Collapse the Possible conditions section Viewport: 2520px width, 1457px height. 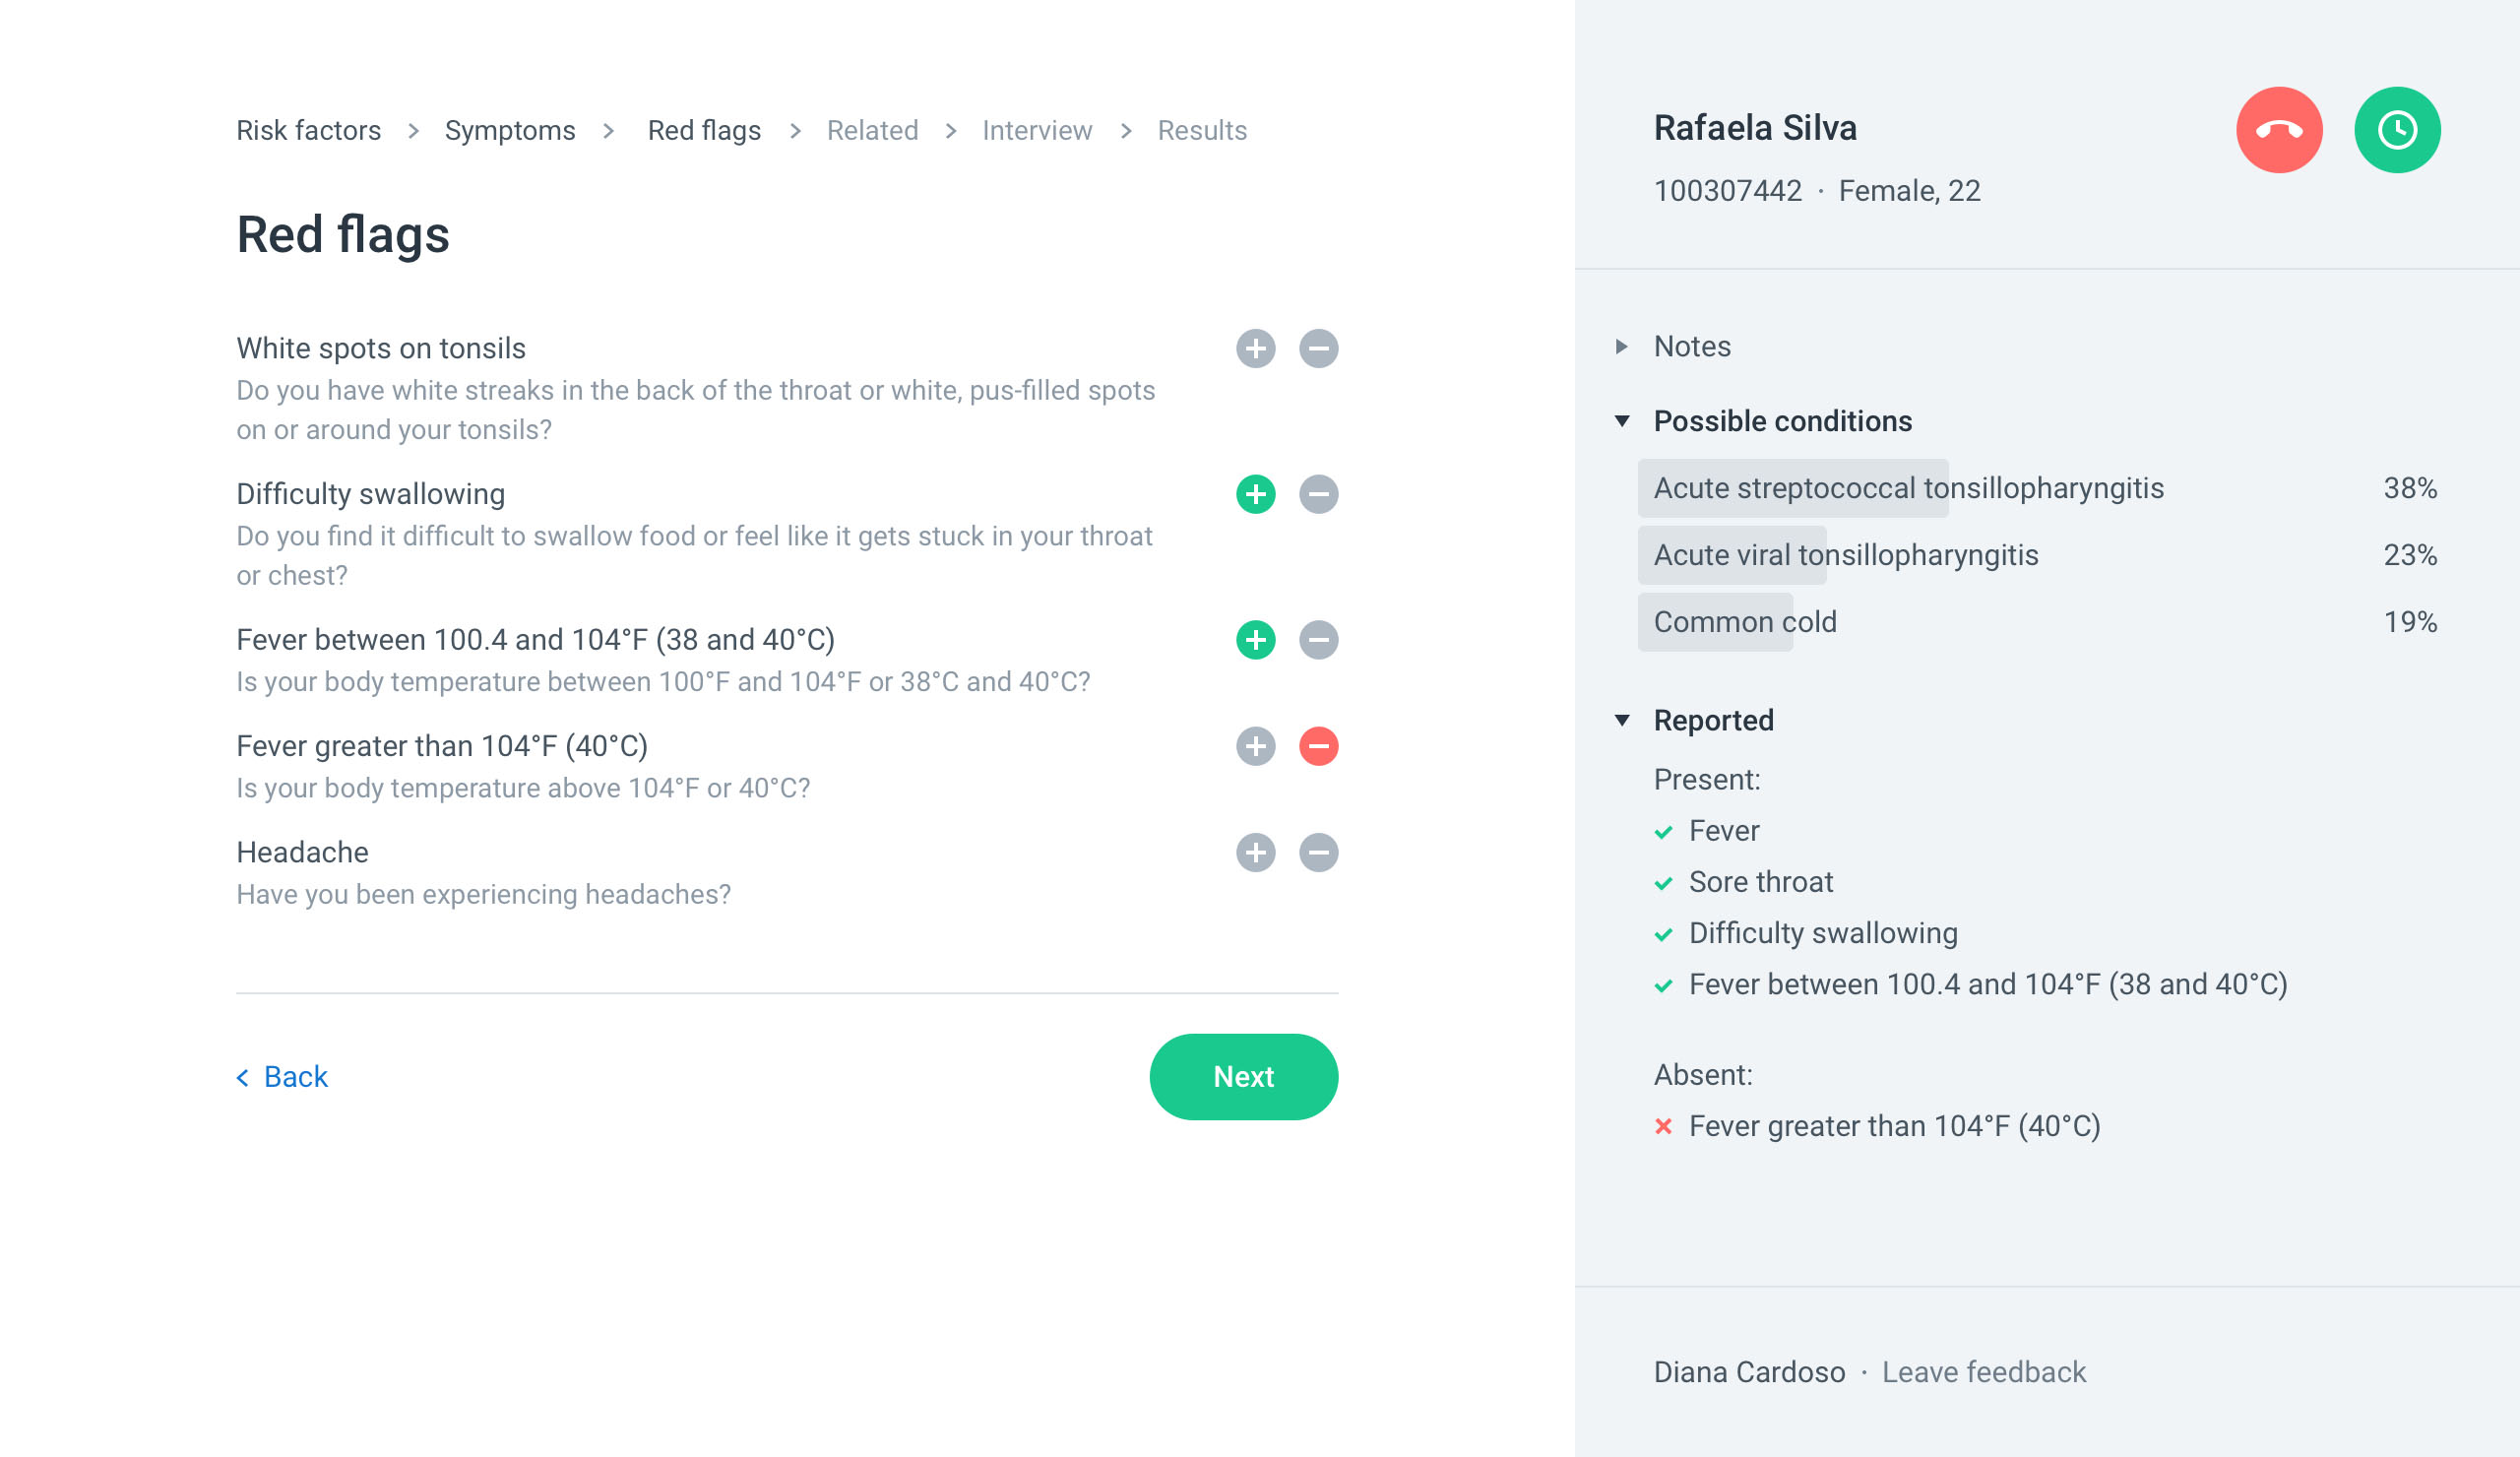1763,421
